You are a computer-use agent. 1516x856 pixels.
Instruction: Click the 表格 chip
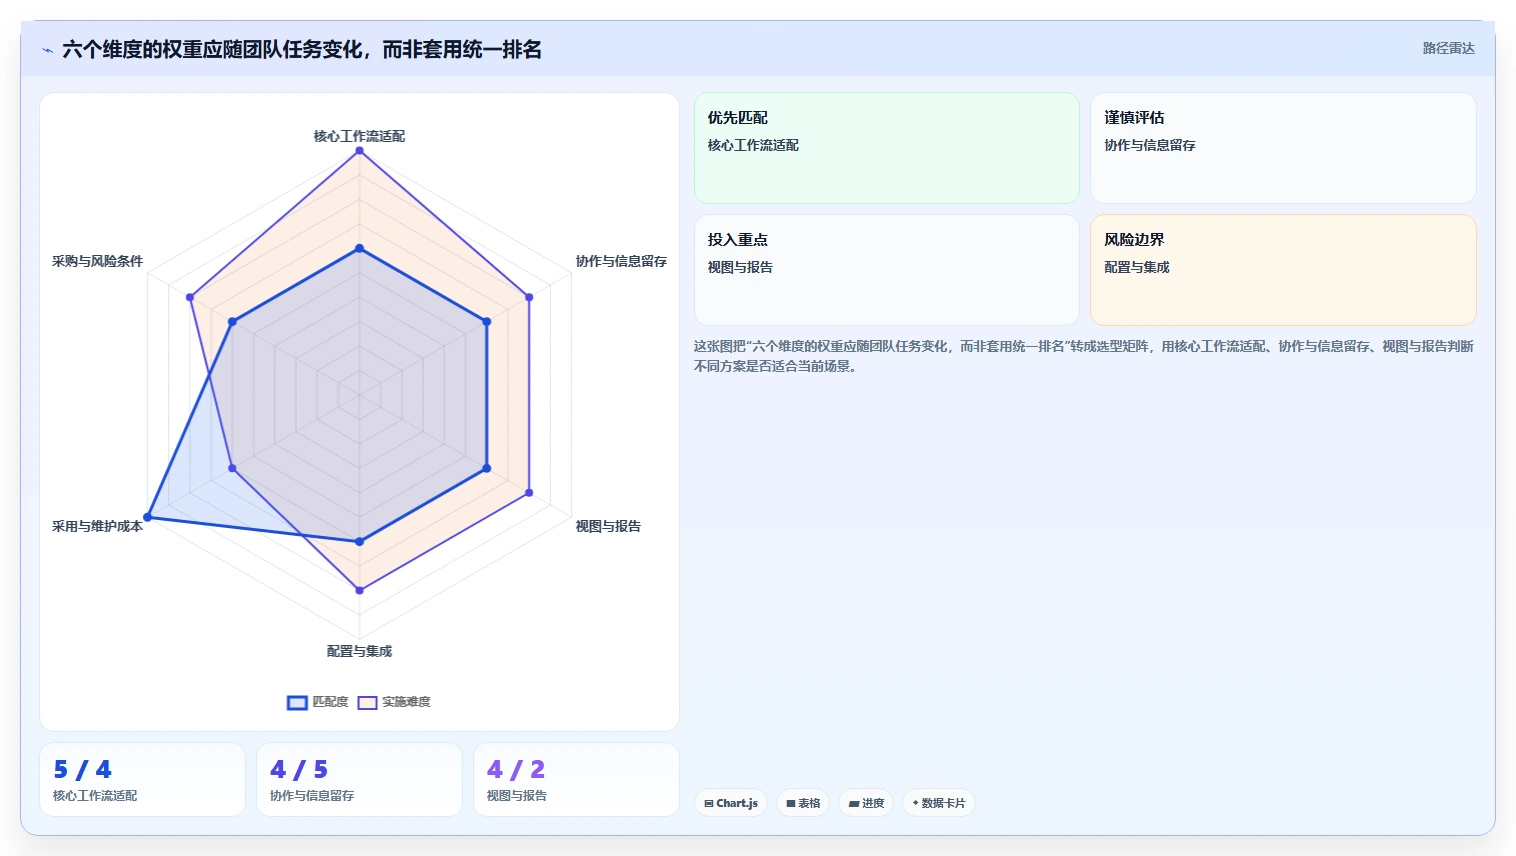[803, 803]
